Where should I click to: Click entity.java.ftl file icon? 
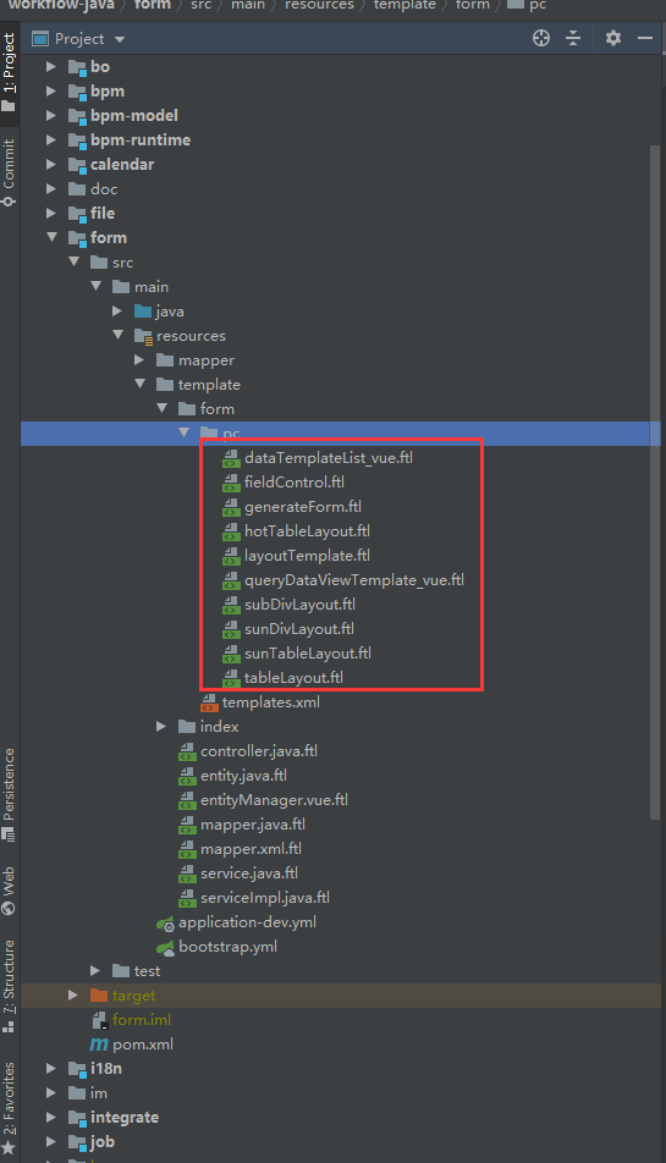[188, 777]
